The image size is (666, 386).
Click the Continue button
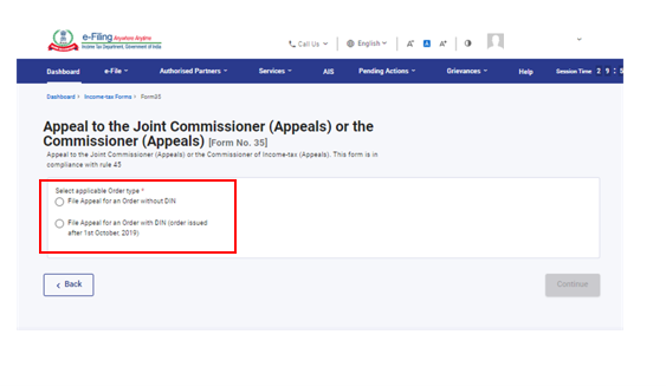coord(573,285)
